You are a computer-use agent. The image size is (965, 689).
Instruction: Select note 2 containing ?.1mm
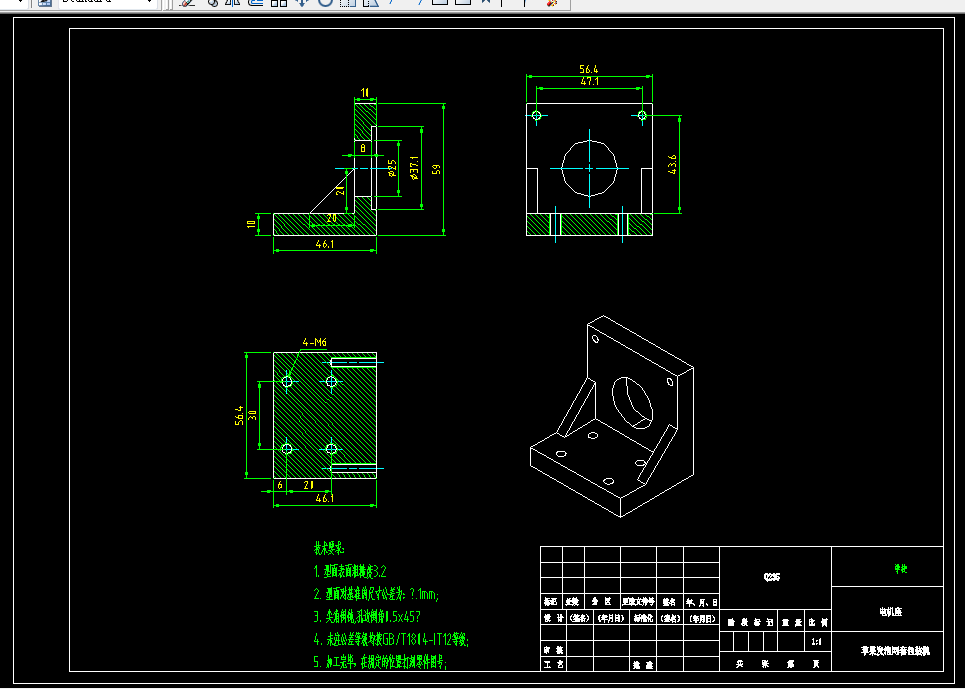pos(376,594)
